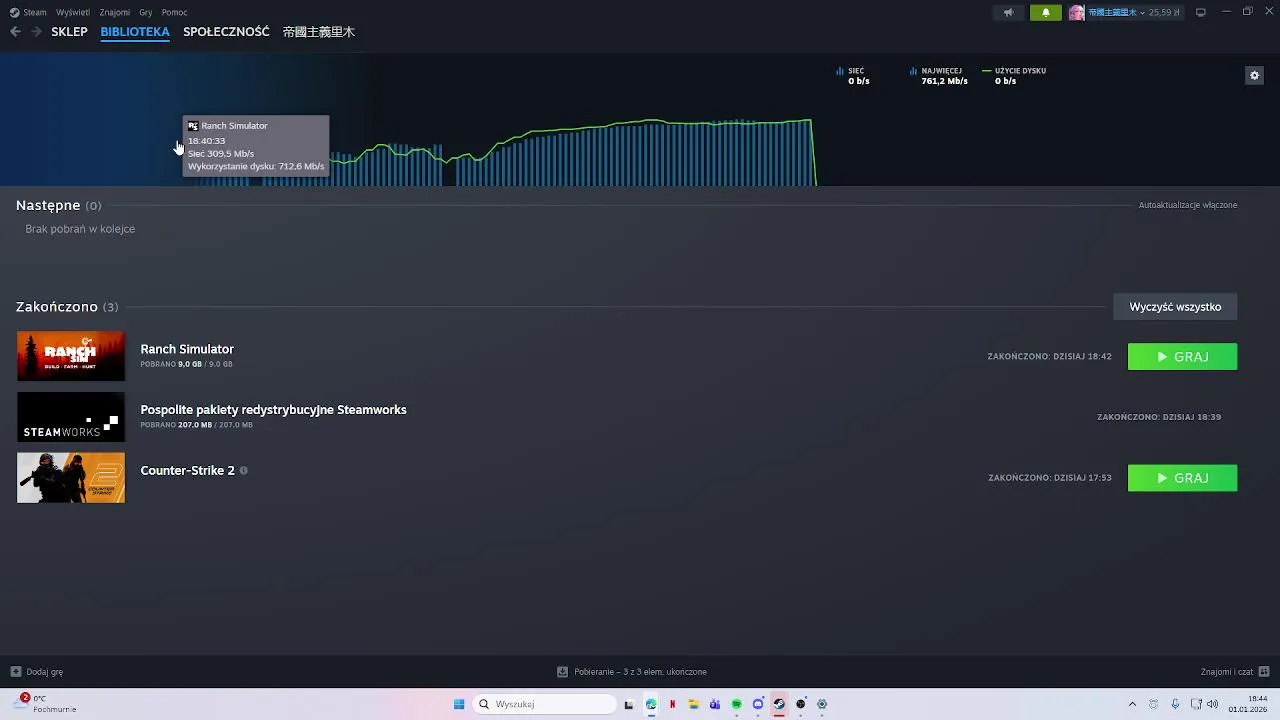This screenshot has width=1280, height=720.
Task: Click Pobieranie status in bottom bar
Action: coord(632,672)
